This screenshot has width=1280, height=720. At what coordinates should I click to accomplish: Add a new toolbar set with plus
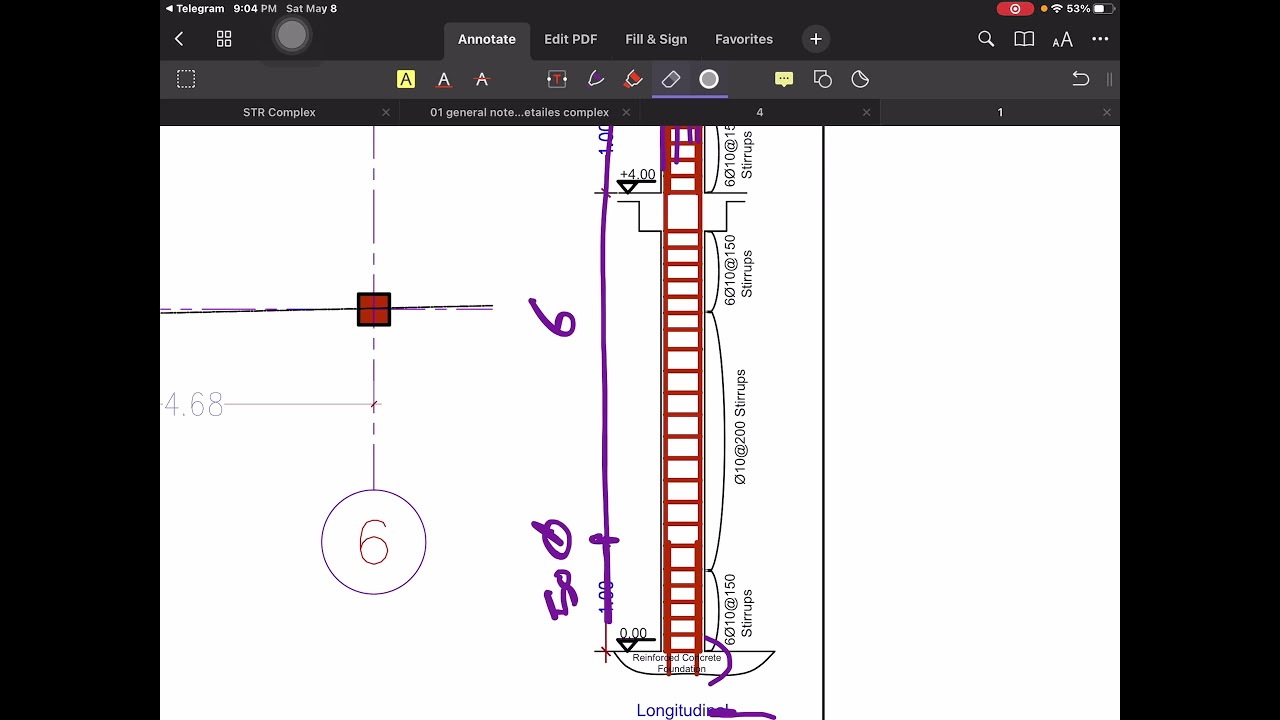click(x=816, y=39)
